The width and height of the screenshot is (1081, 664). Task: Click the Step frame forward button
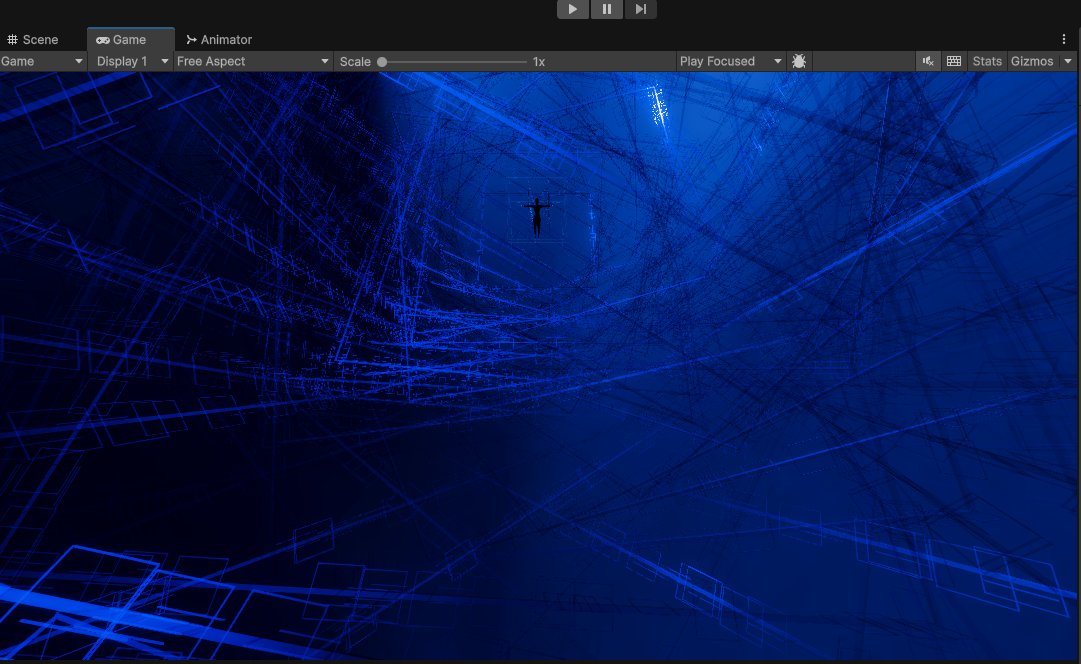[641, 9]
